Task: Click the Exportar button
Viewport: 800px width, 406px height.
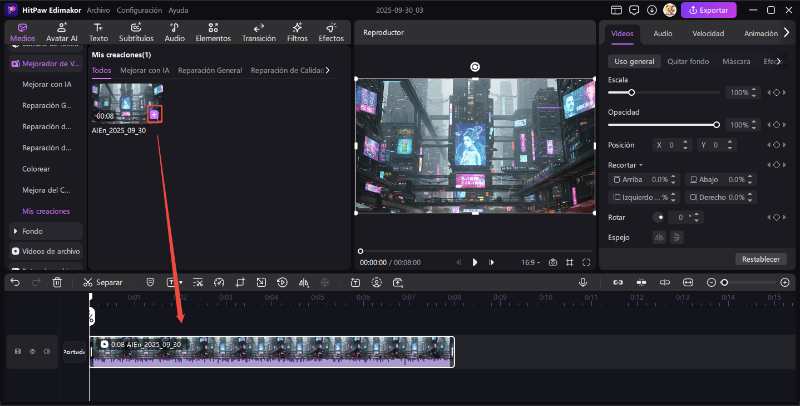Action: point(709,10)
